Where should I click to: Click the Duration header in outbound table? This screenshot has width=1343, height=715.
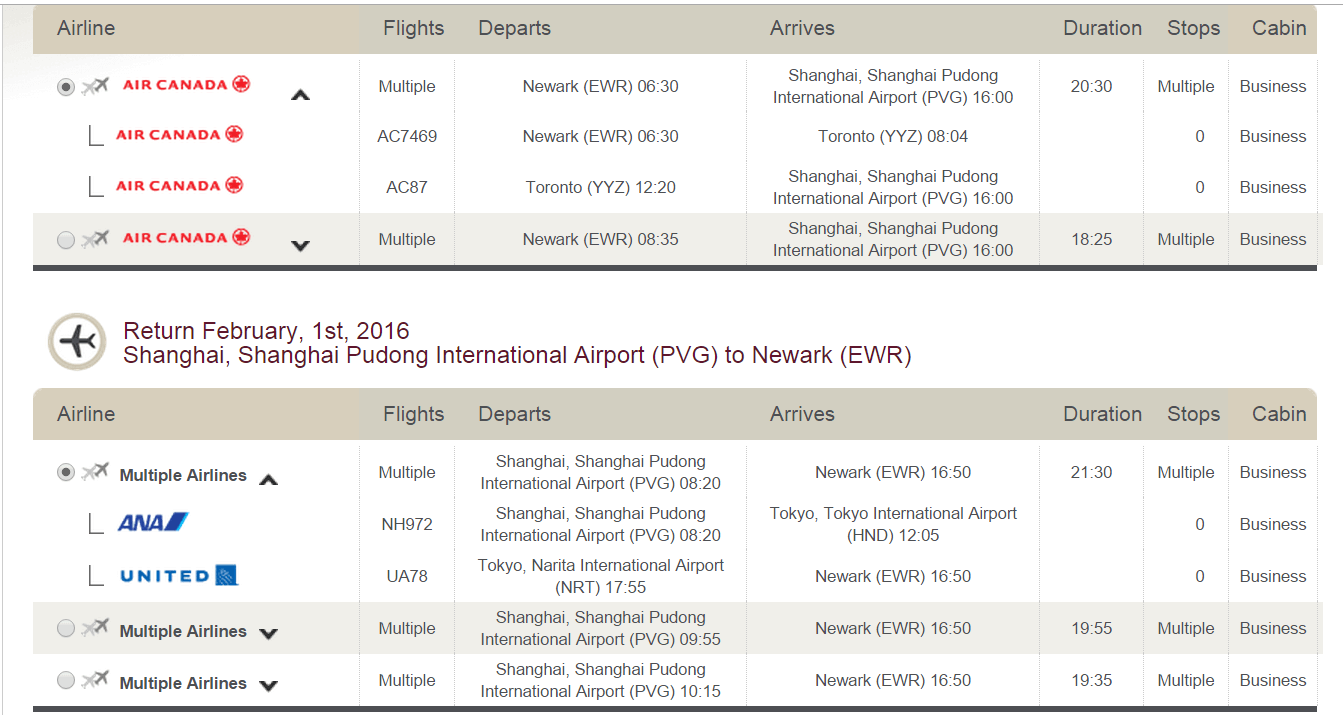coord(1102,28)
